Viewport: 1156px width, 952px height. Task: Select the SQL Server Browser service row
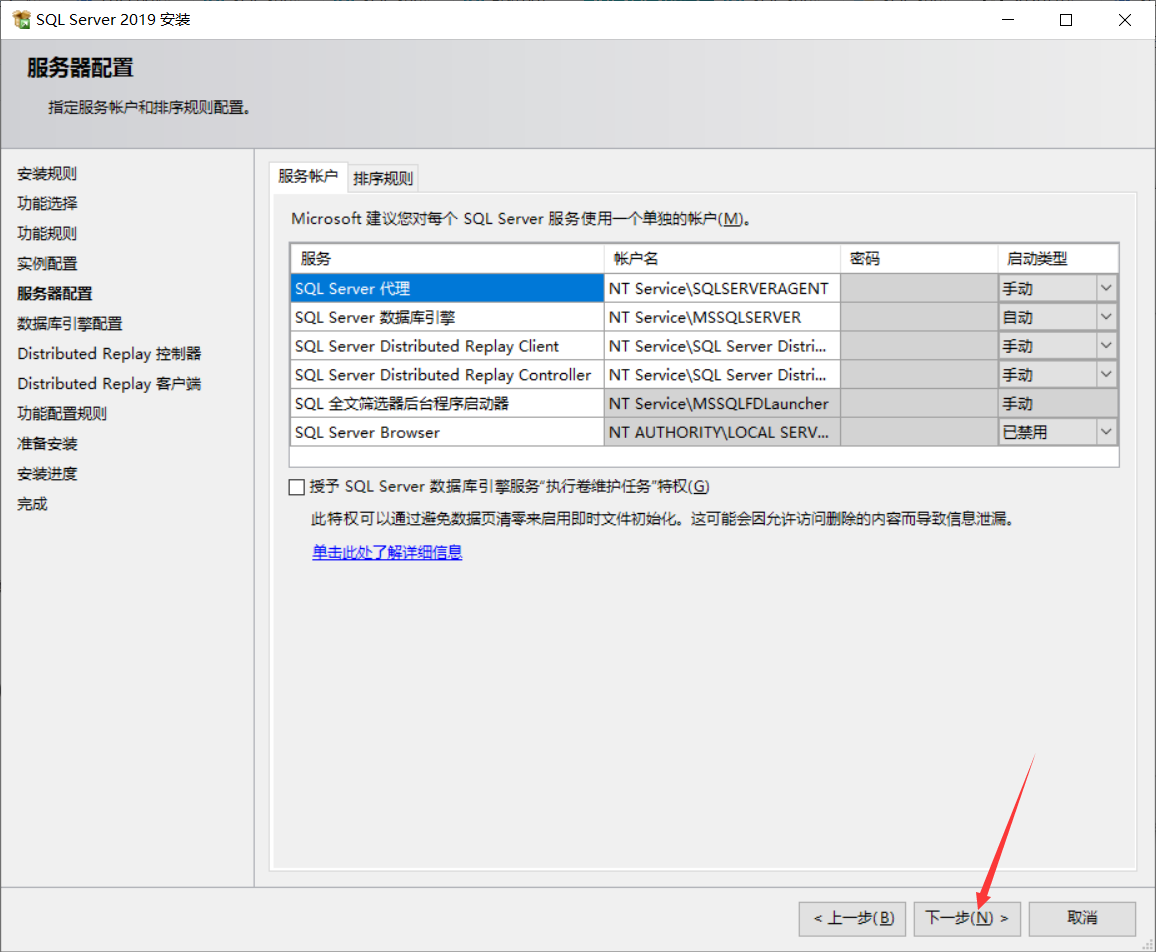point(448,432)
